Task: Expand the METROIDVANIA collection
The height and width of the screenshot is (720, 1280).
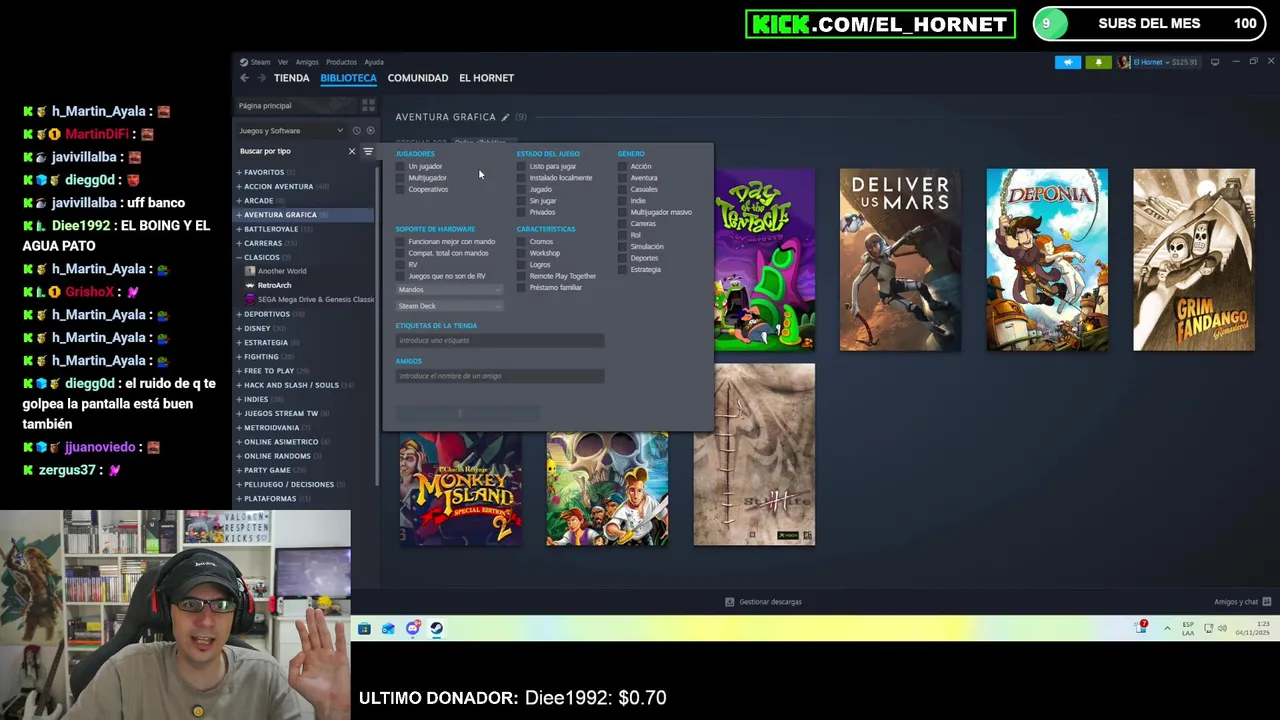Action: click(239, 427)
